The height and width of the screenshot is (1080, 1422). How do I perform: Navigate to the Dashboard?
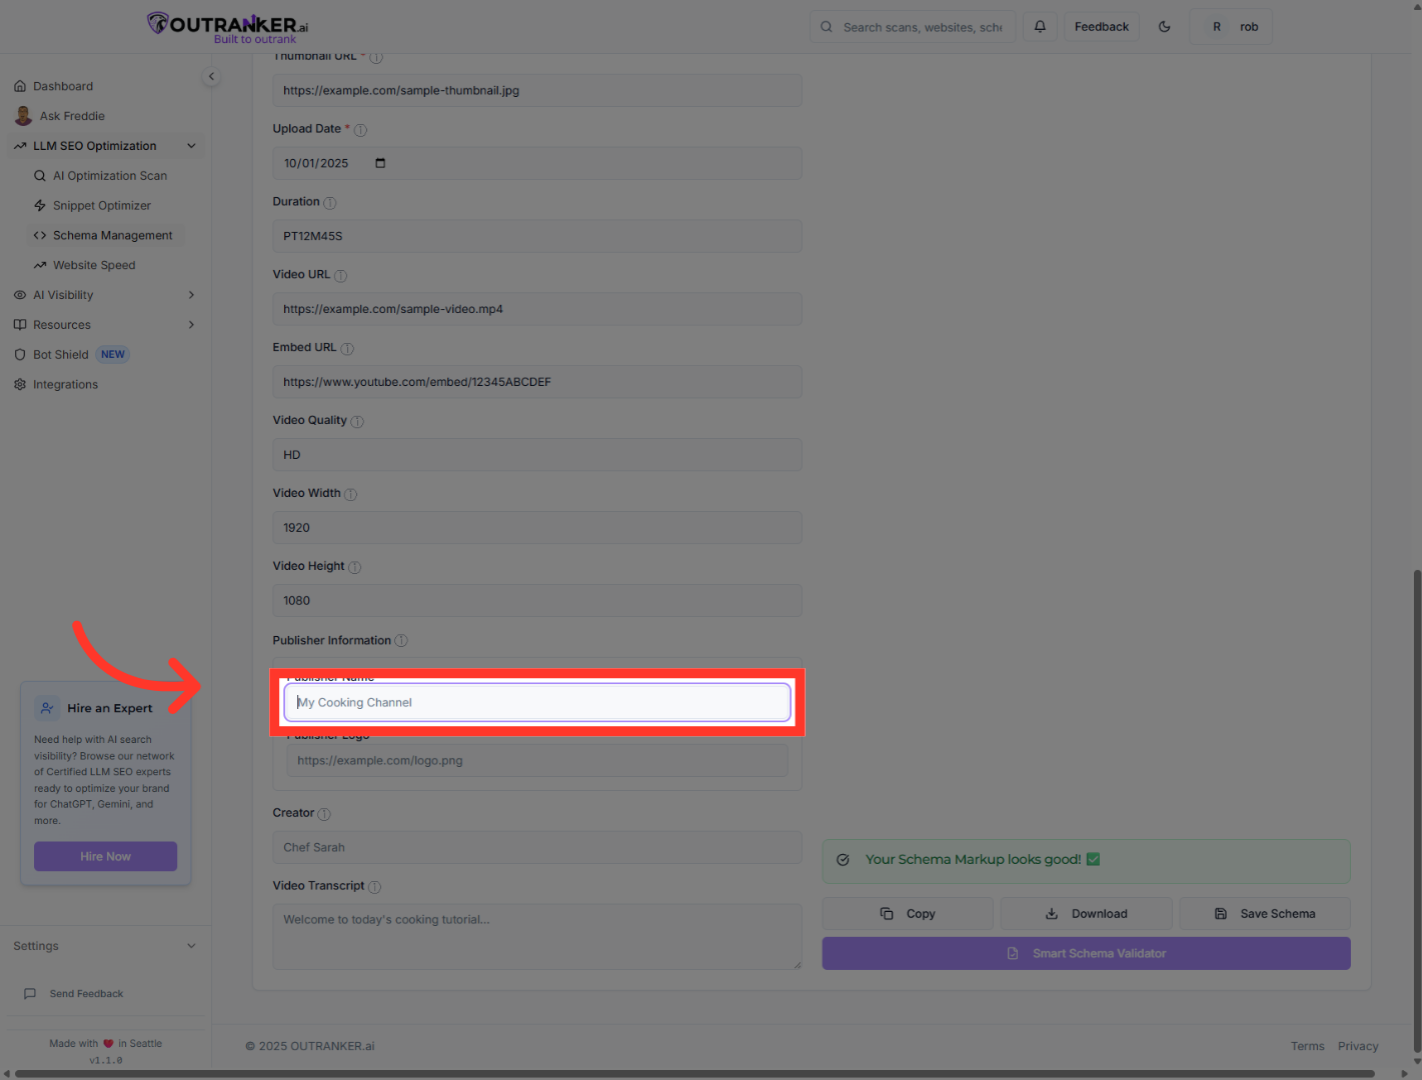(63, 86)
